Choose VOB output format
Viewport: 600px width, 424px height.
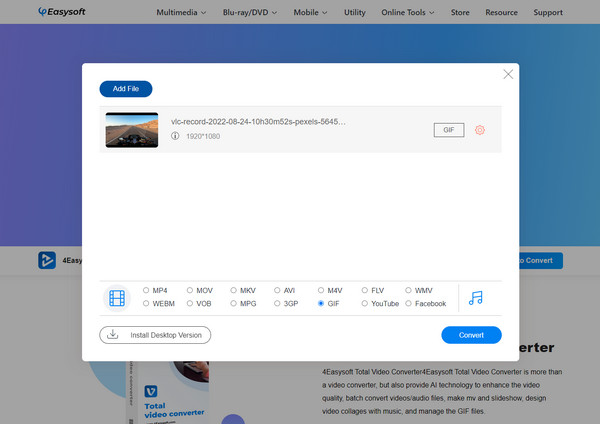(199, 303)
